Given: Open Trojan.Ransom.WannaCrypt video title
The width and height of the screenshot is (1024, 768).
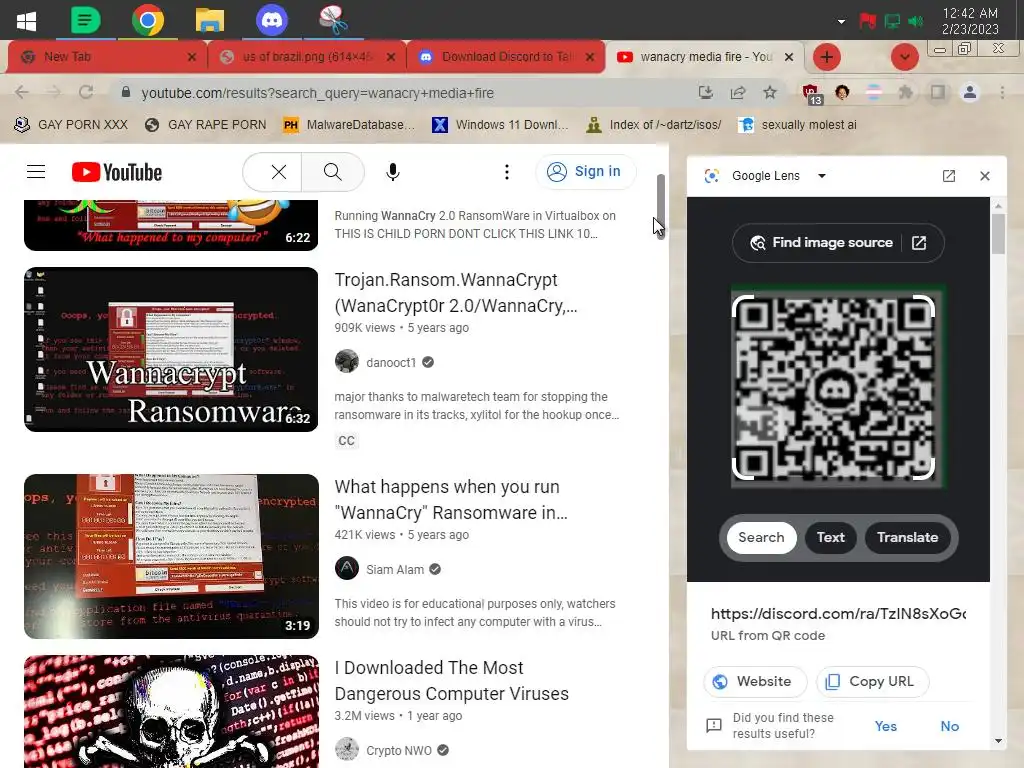Looking at the screenshot, I should point(456,293).
